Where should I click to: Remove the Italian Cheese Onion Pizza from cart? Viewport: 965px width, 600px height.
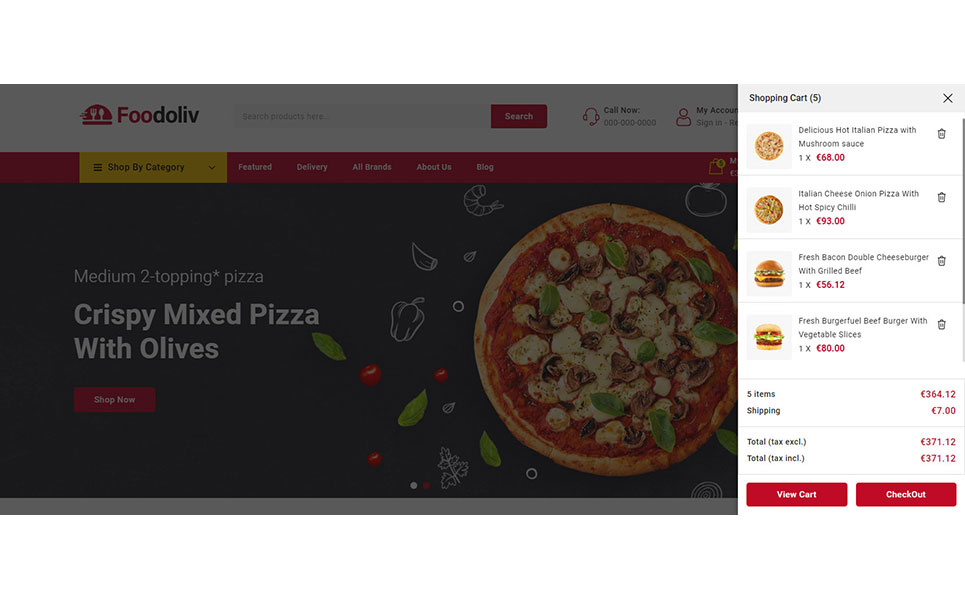pos(941,198)
